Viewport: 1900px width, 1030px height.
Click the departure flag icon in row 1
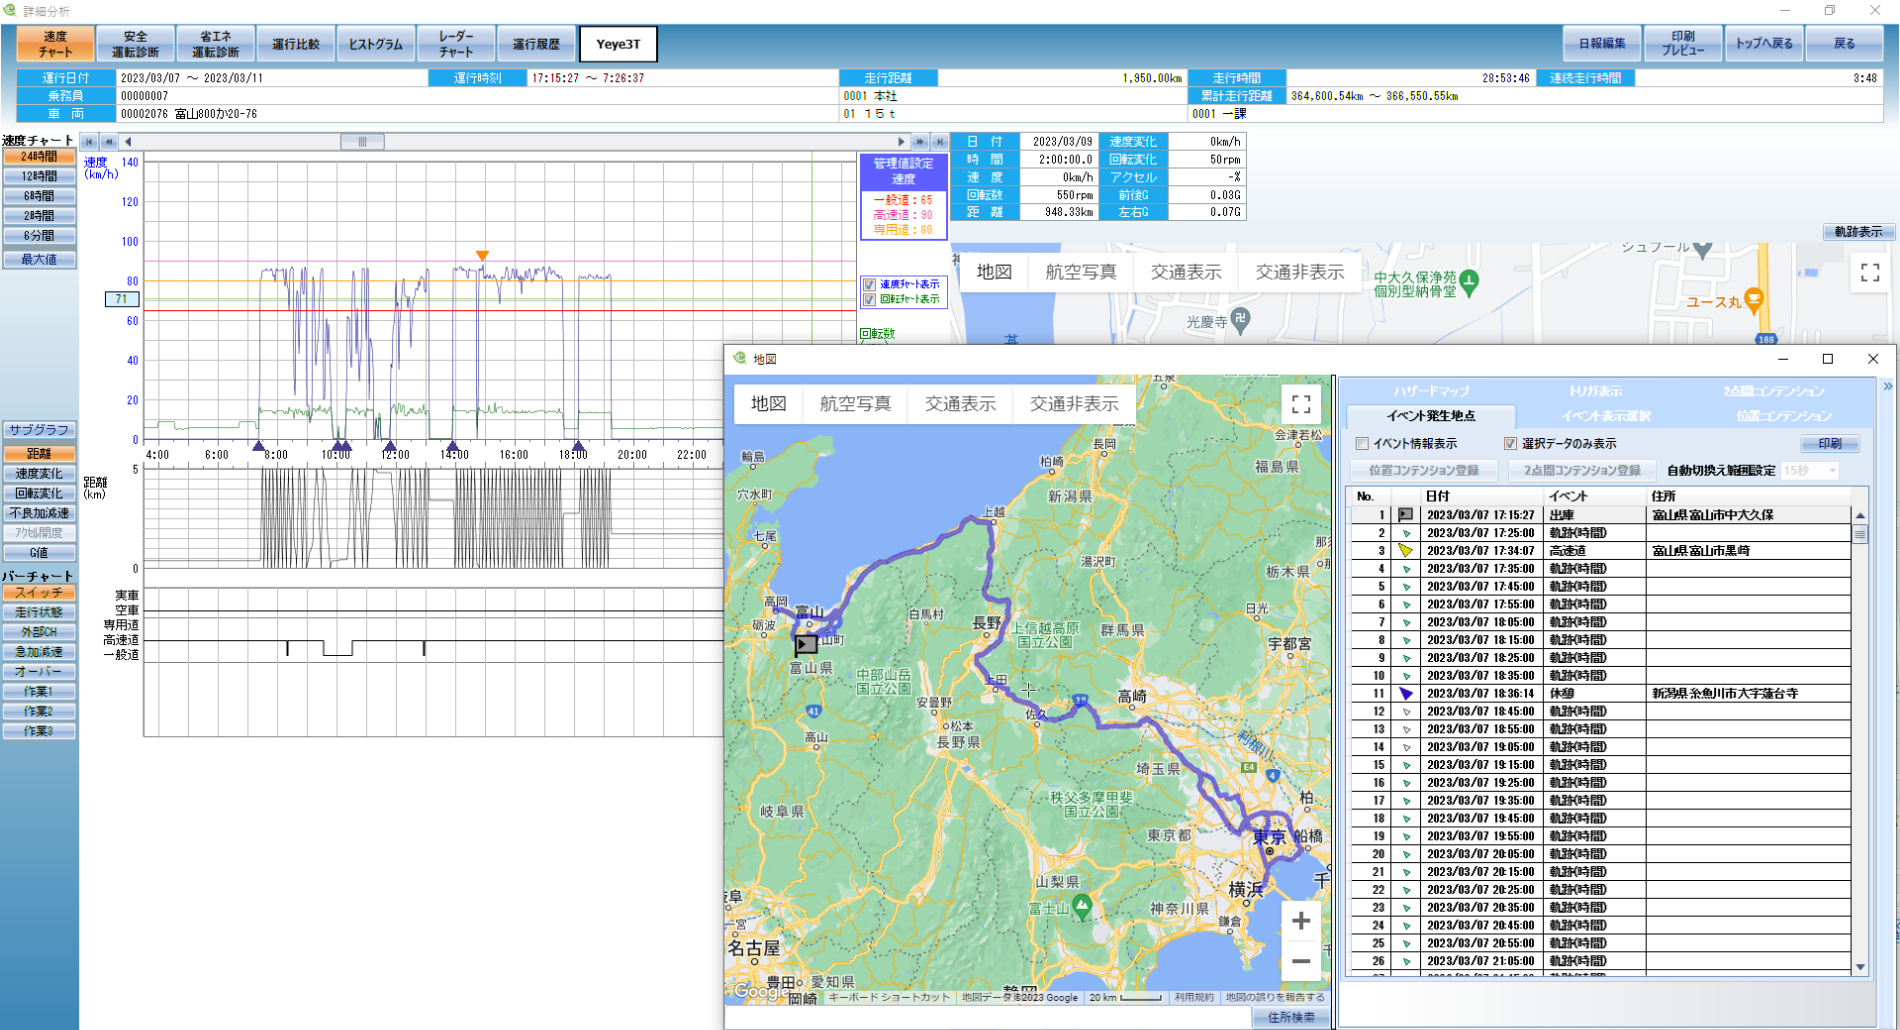(1405, 515)
